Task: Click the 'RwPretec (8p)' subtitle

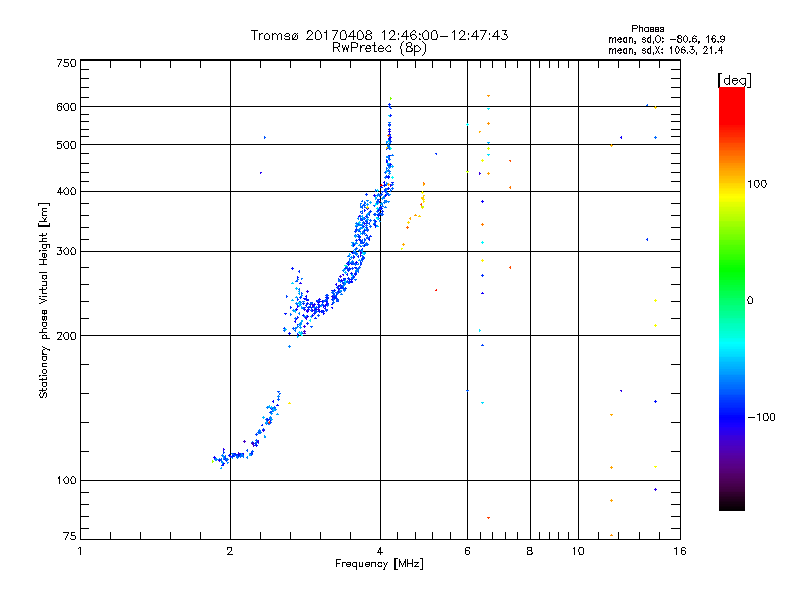Action: (379, 48)
